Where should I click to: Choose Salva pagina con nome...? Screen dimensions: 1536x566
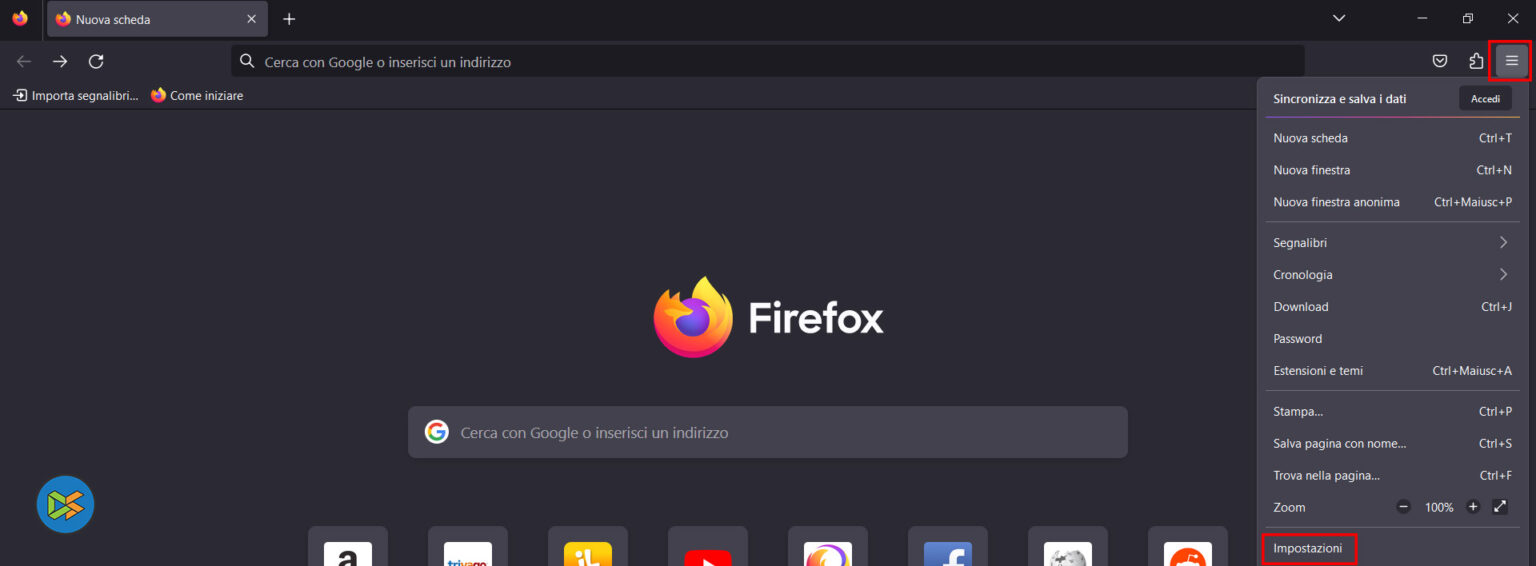coord(1392,443)
